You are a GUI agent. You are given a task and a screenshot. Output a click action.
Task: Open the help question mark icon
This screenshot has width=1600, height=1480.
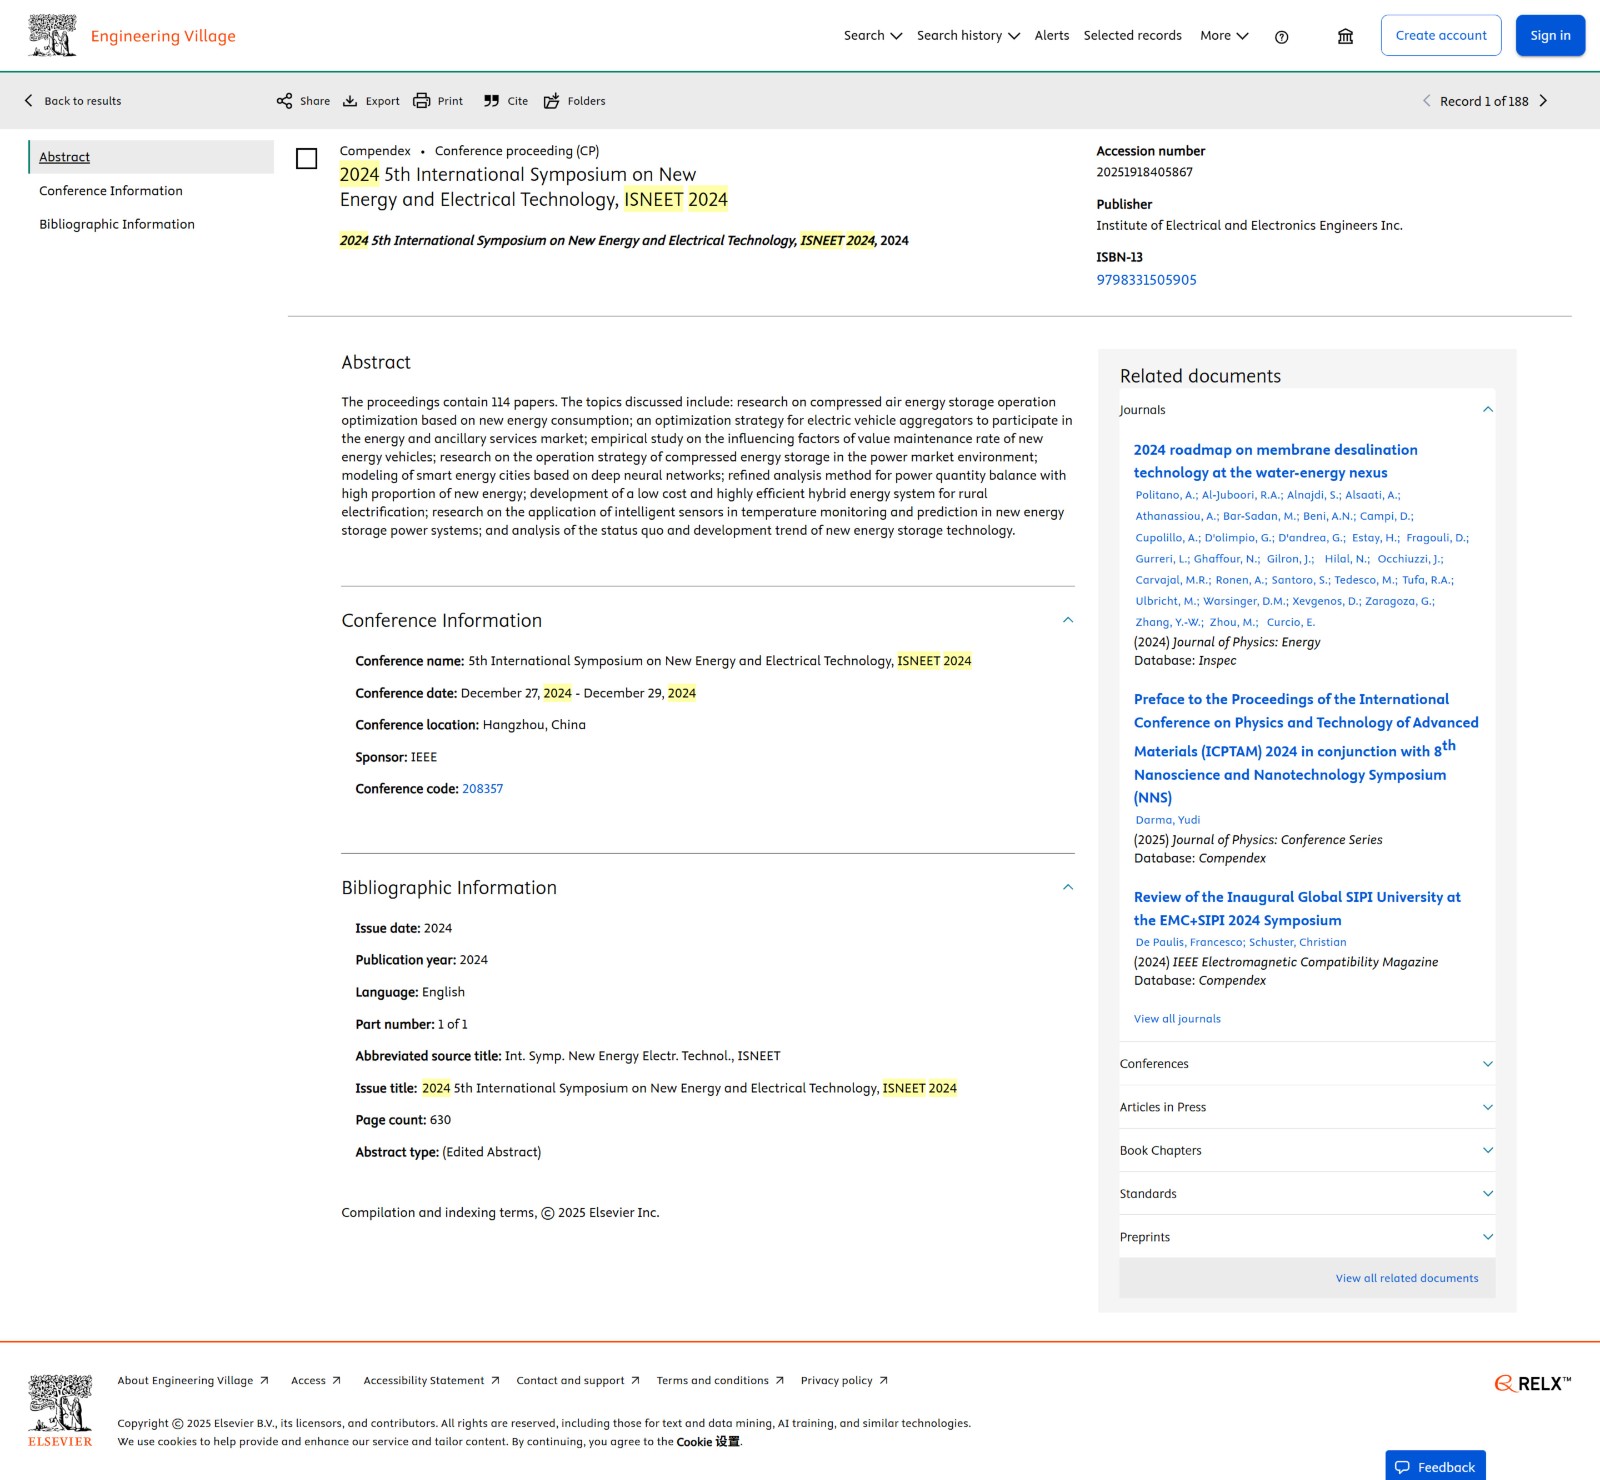click(x=1281, y=37)
